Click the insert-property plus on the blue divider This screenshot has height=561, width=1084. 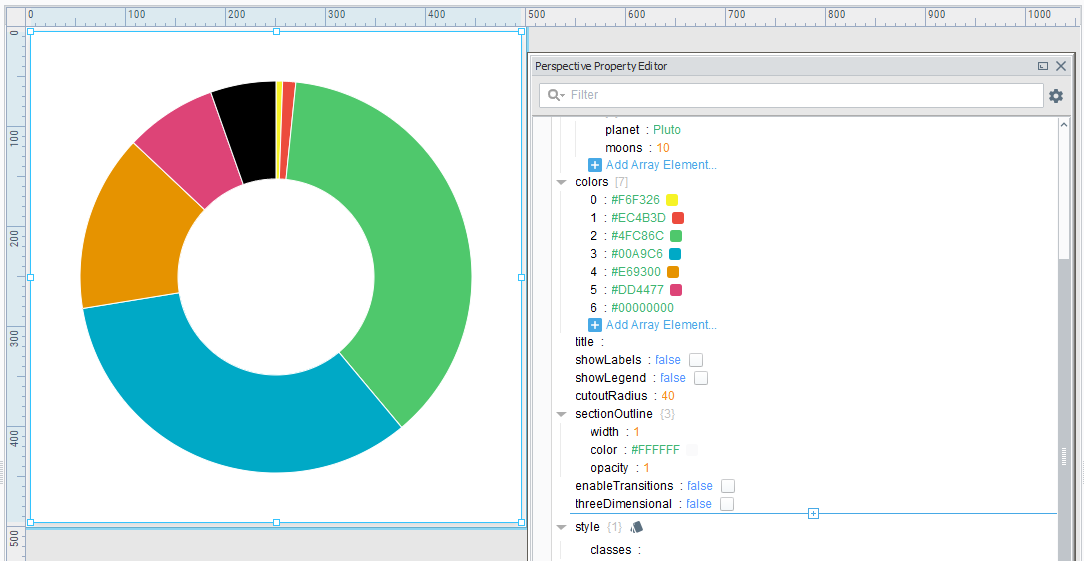tap(814, 513)
